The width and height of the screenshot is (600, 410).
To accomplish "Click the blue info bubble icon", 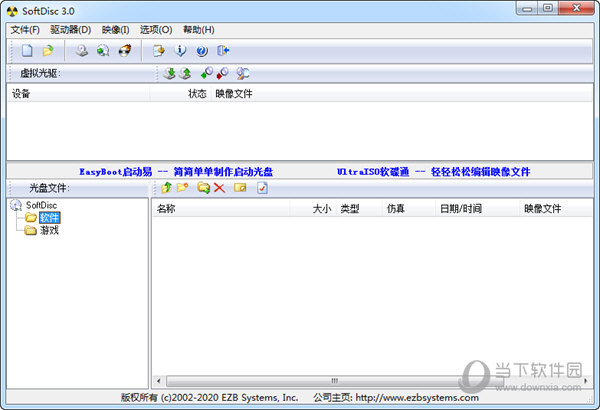I will pyautogui.click(x=180, y=51).
